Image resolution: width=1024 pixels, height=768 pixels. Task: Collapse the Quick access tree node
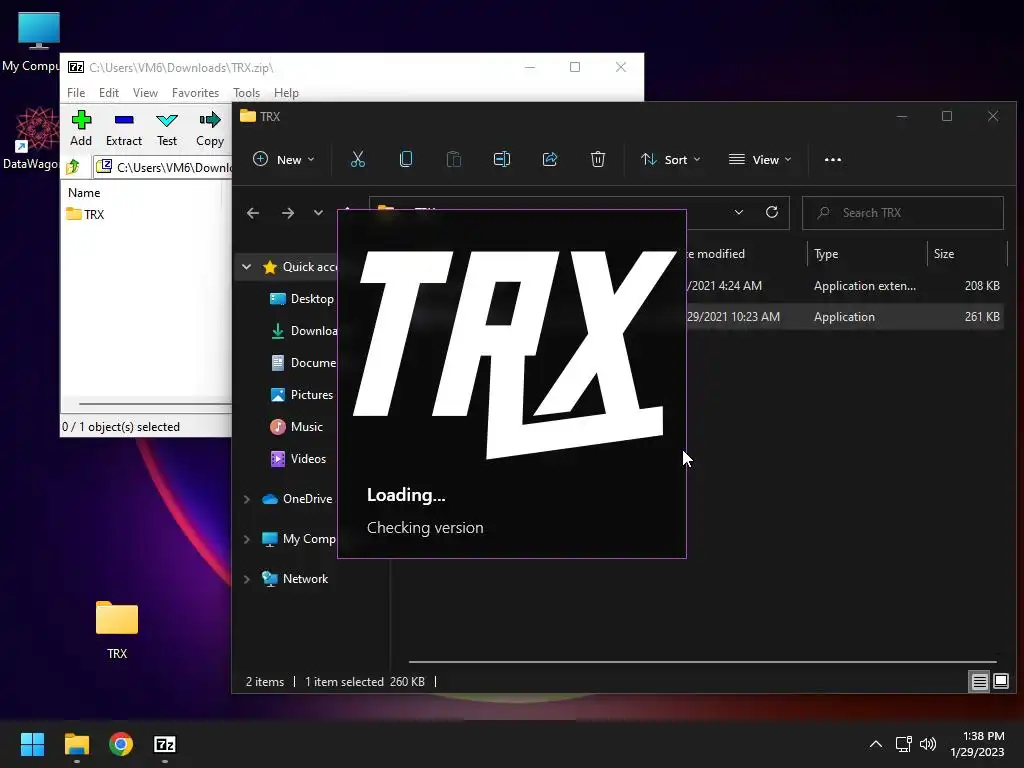click(x=246, y=266)
